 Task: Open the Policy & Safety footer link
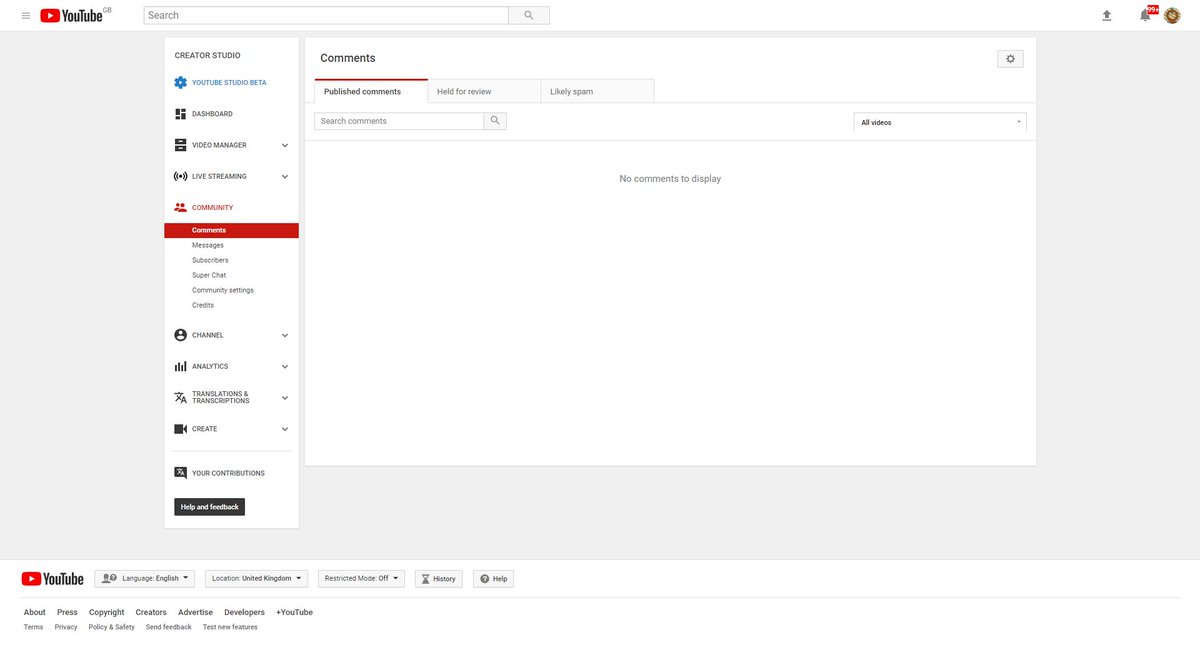[112, 627]
